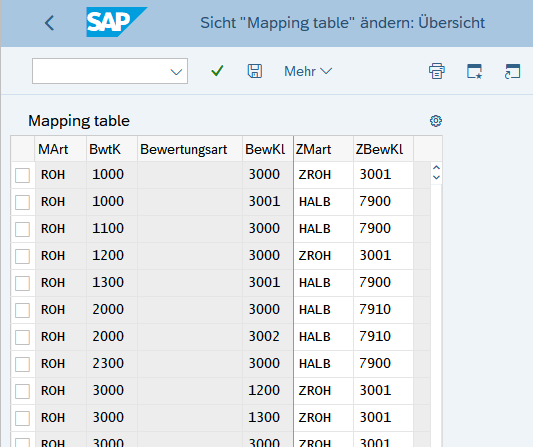This screenshot has width=533, height=447.
Task: Select row ROH 2300 checkbox
Action: coord(22,364)
